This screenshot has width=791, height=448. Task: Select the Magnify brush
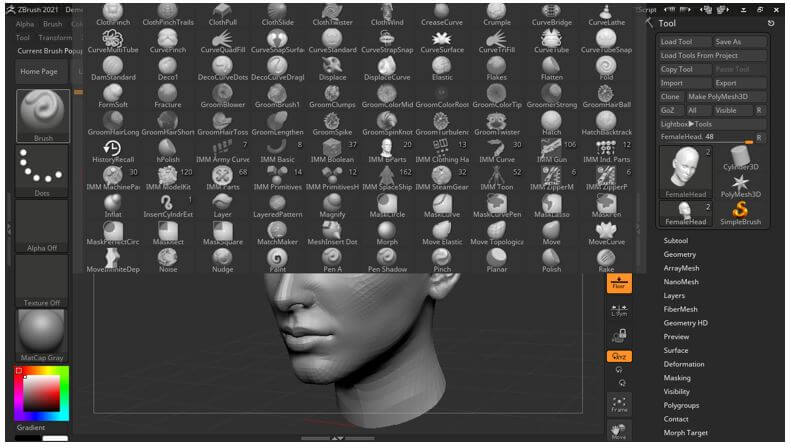pos(332,205)
